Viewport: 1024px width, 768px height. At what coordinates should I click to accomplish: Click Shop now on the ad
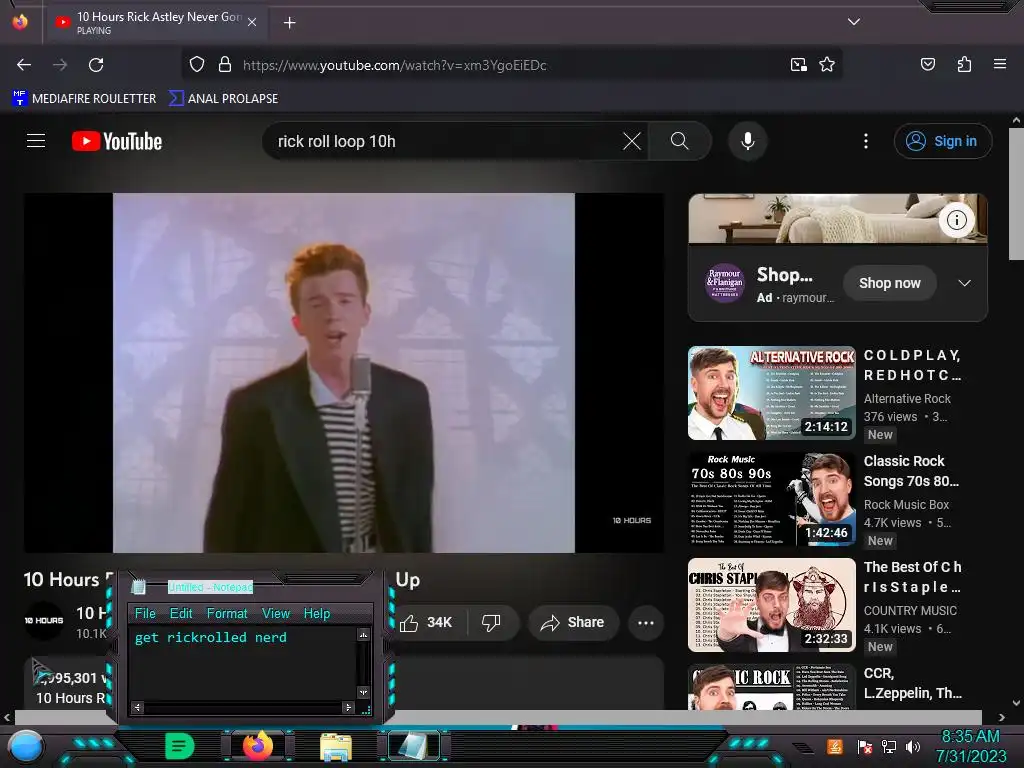coord(889,283)
